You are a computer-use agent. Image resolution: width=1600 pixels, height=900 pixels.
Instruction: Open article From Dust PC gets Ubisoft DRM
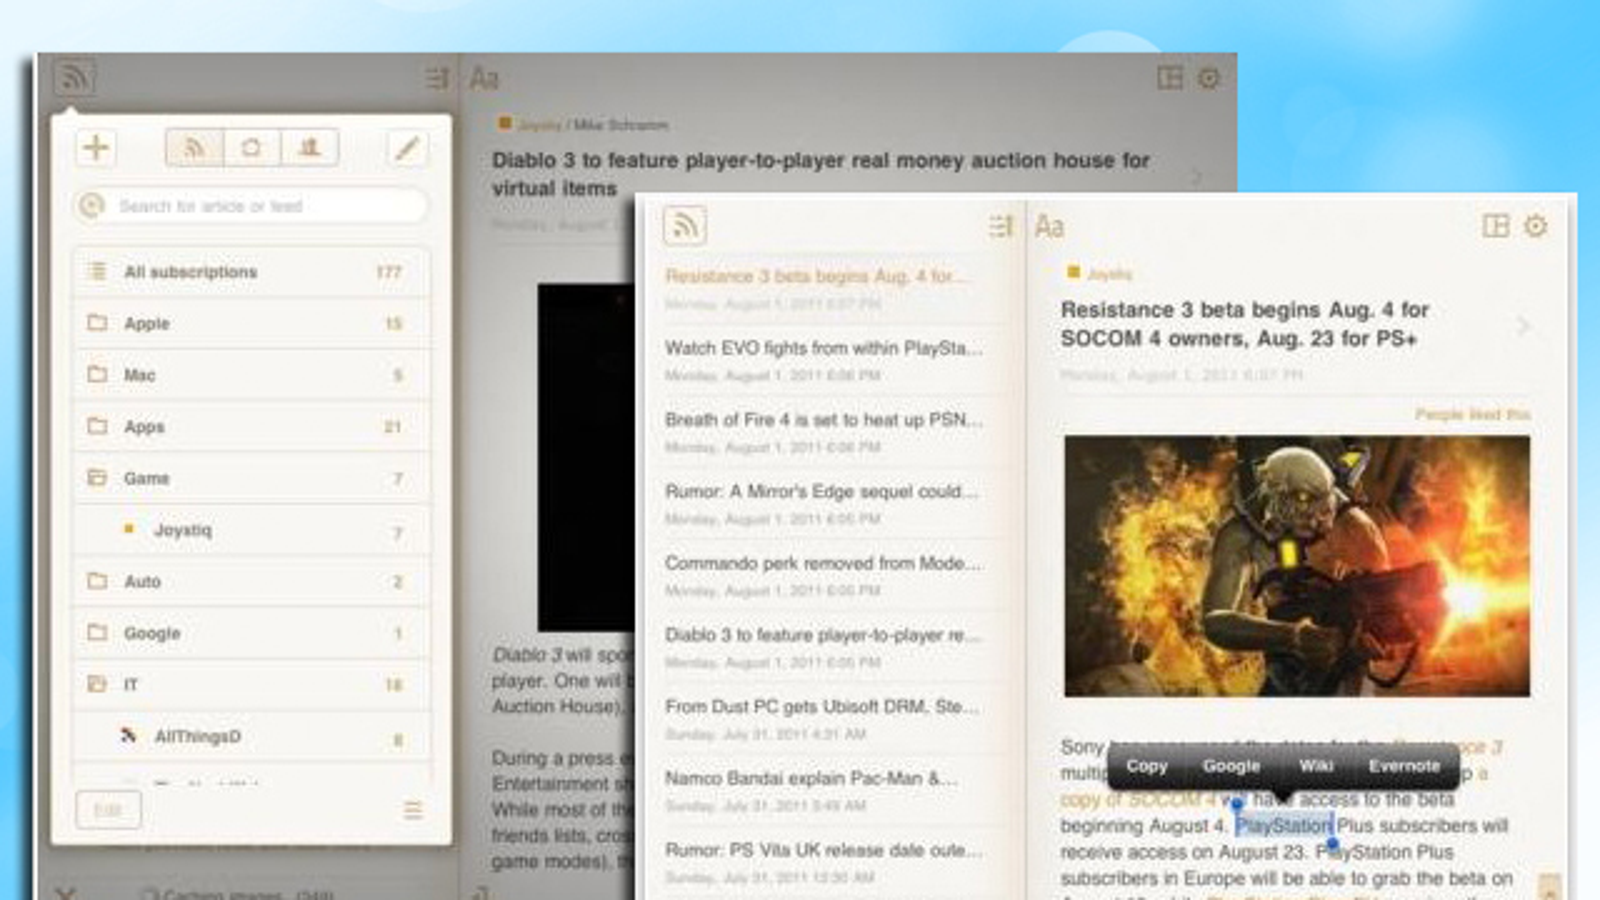coord(825,719)
